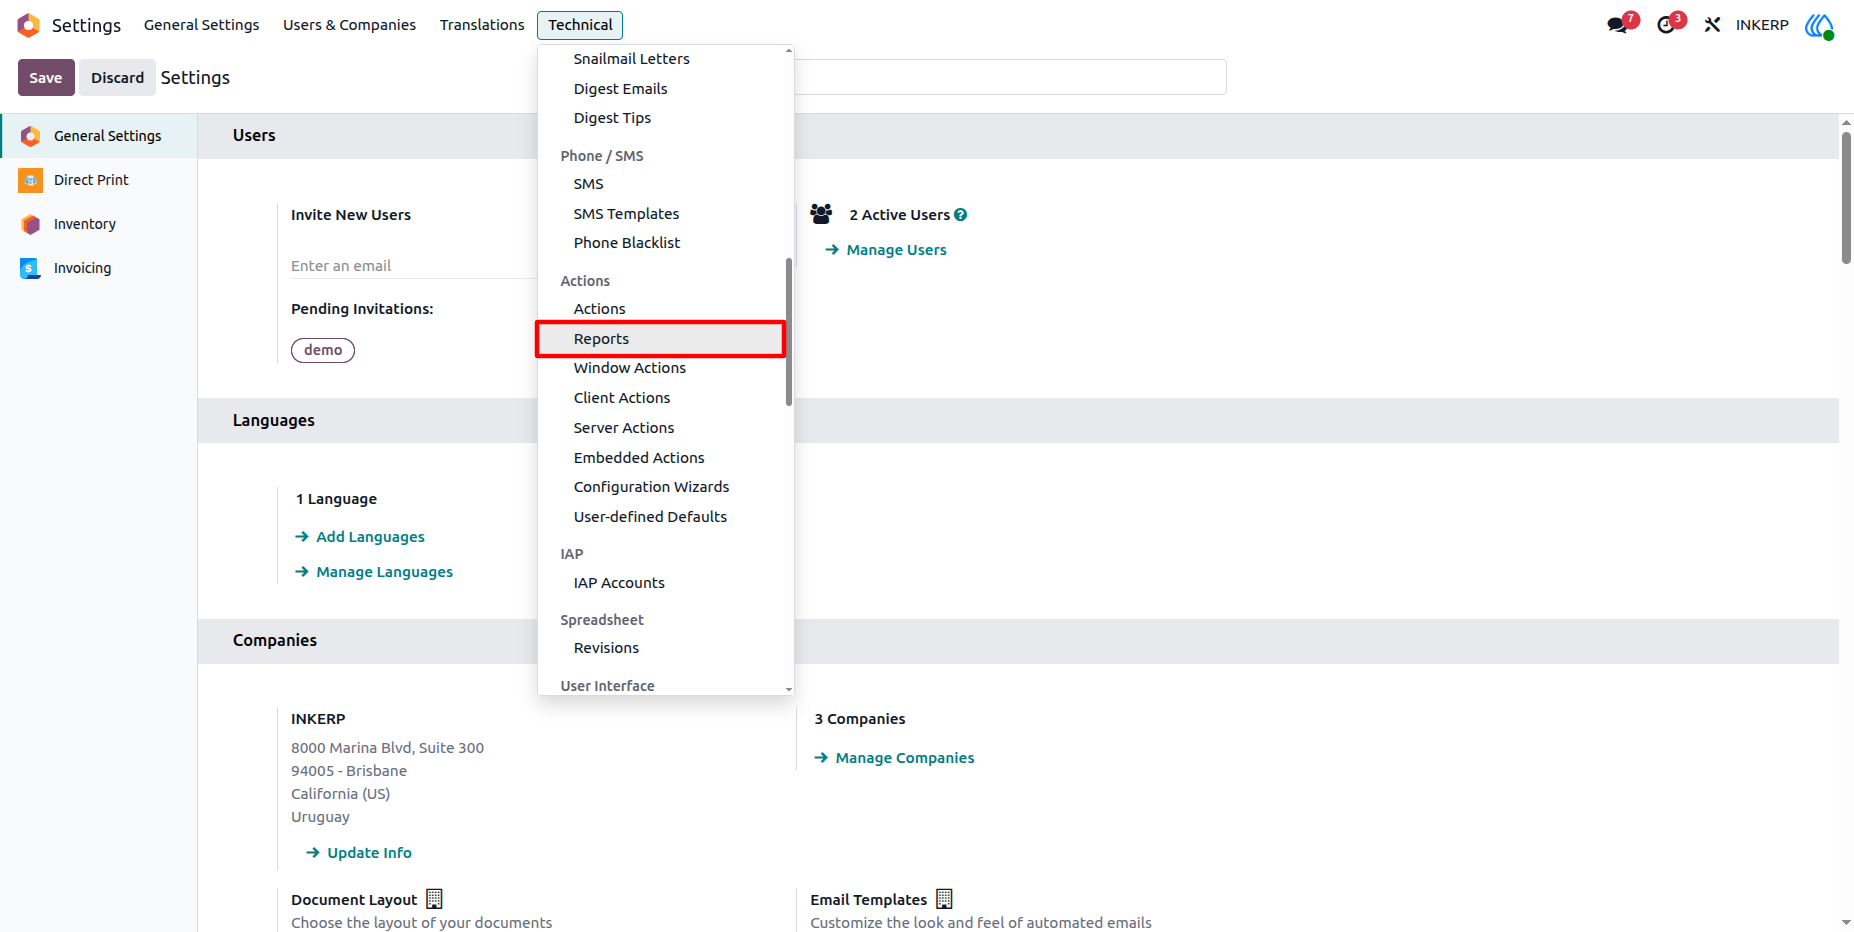The height and width of the screenshot is (932, 1854).
Task: Click the Document Layout building icon
Action: (x=434, y=899)
